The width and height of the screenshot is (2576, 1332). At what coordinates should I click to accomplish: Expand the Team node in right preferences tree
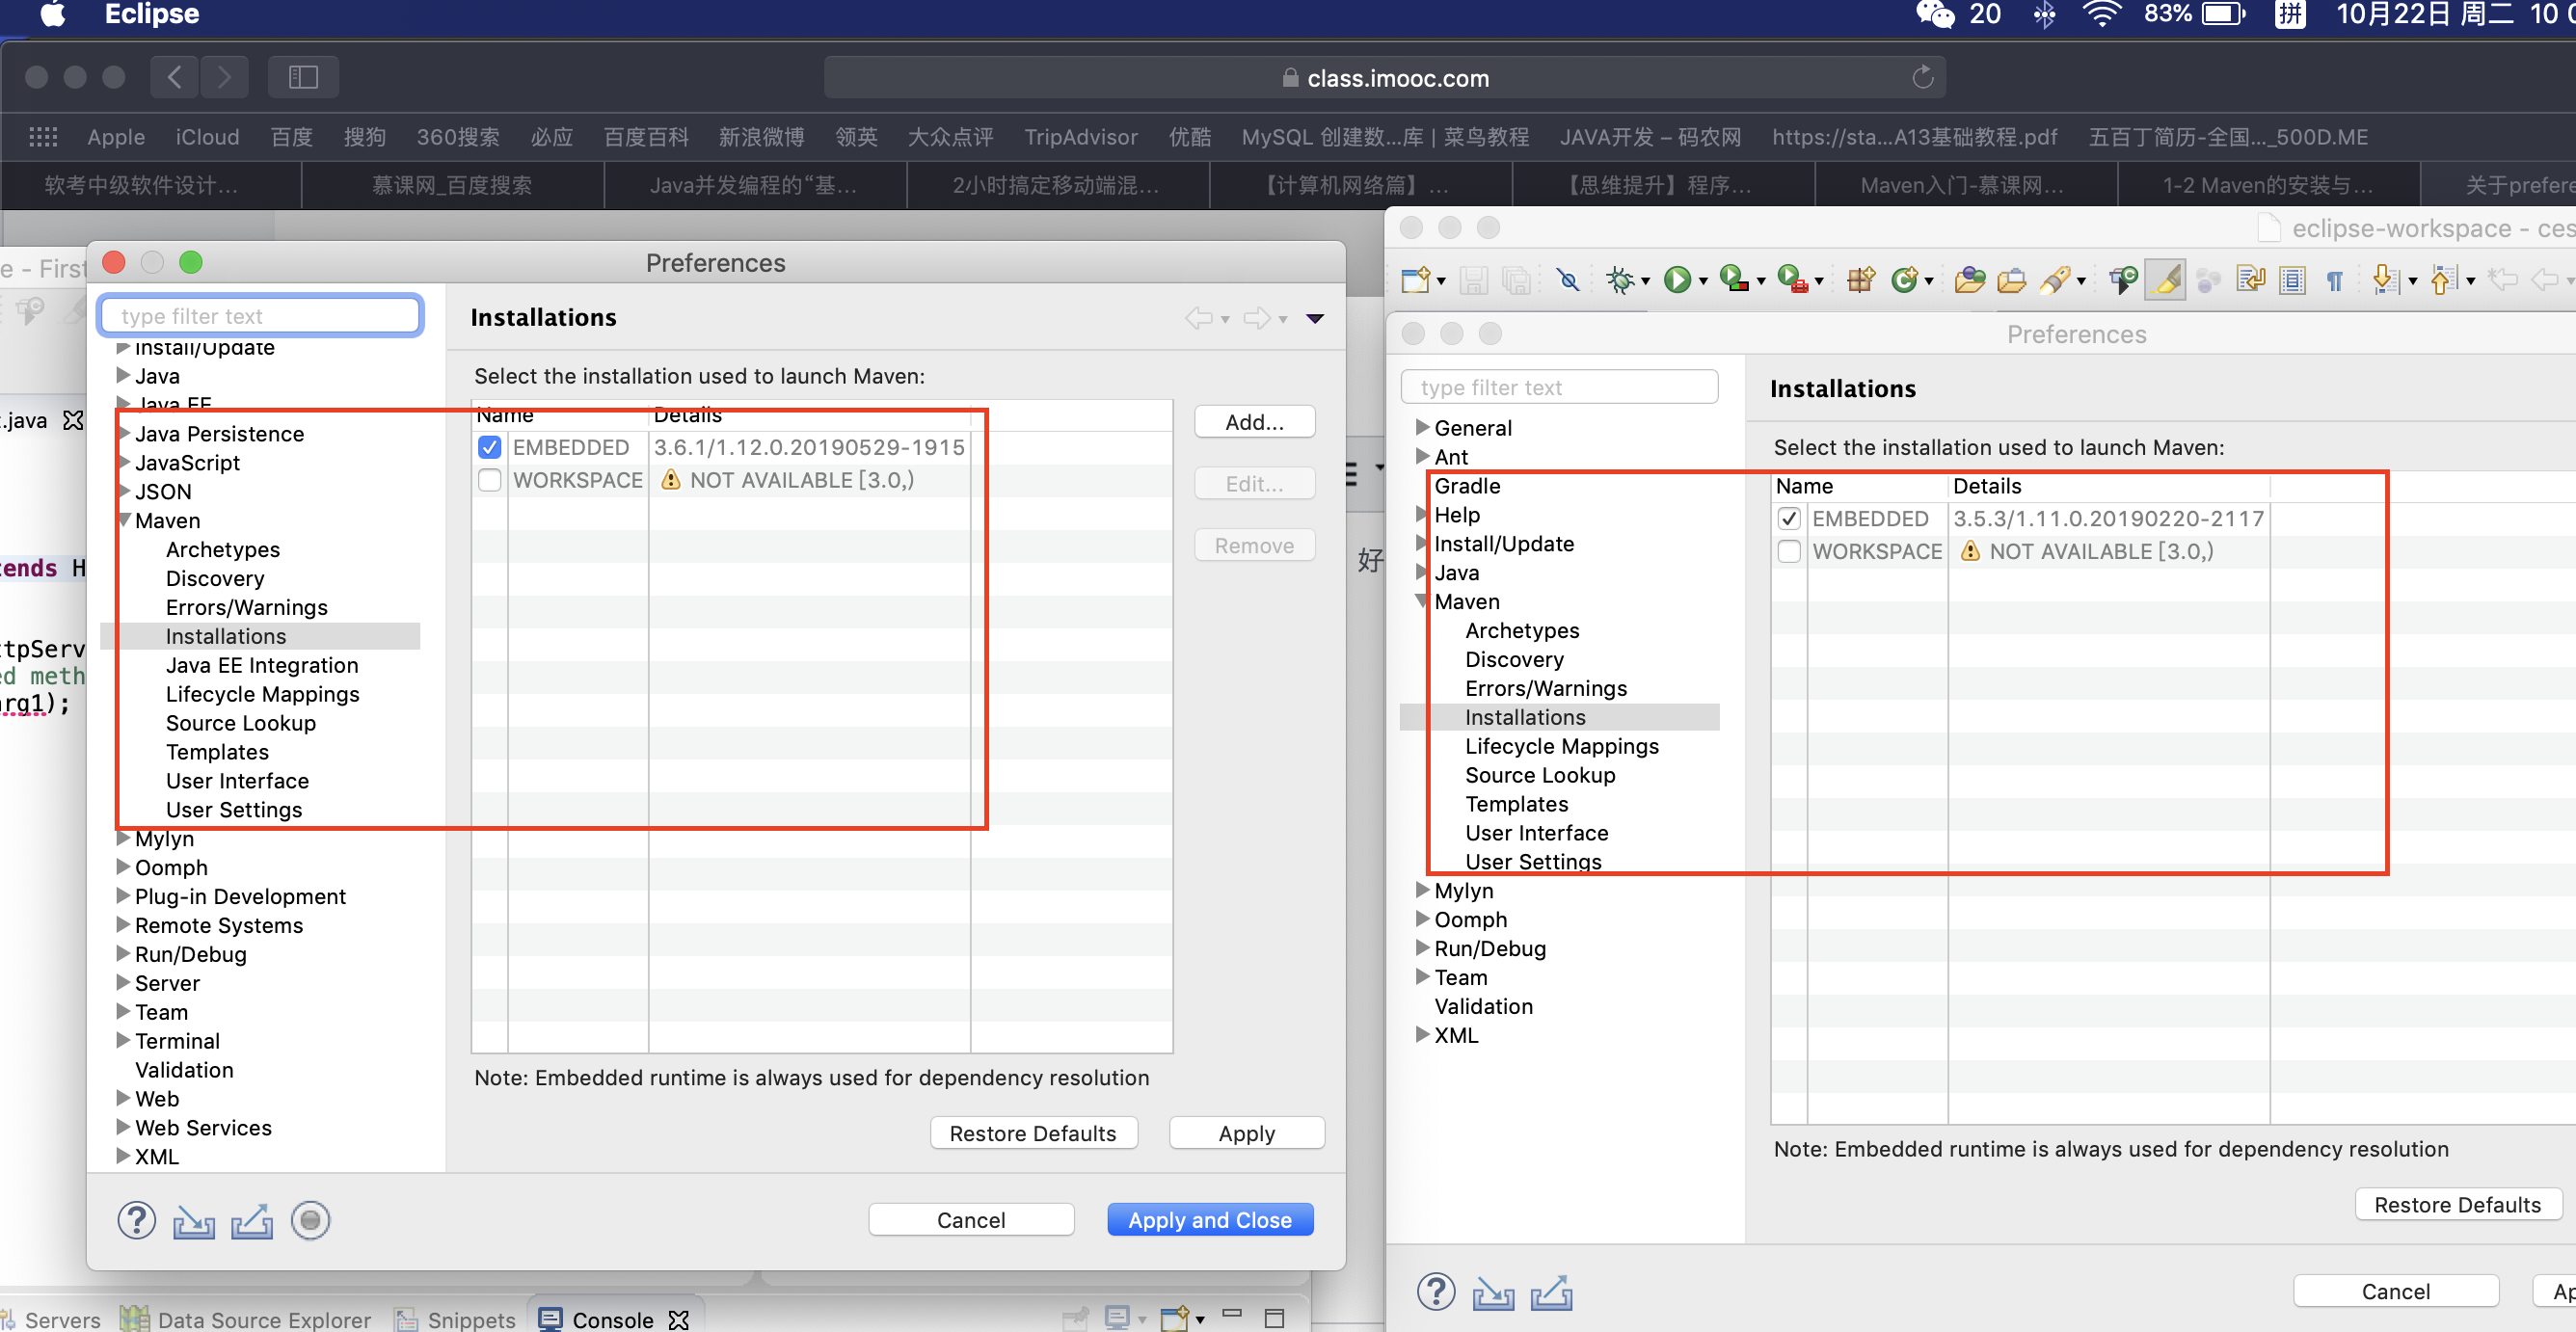point(1422,976)
